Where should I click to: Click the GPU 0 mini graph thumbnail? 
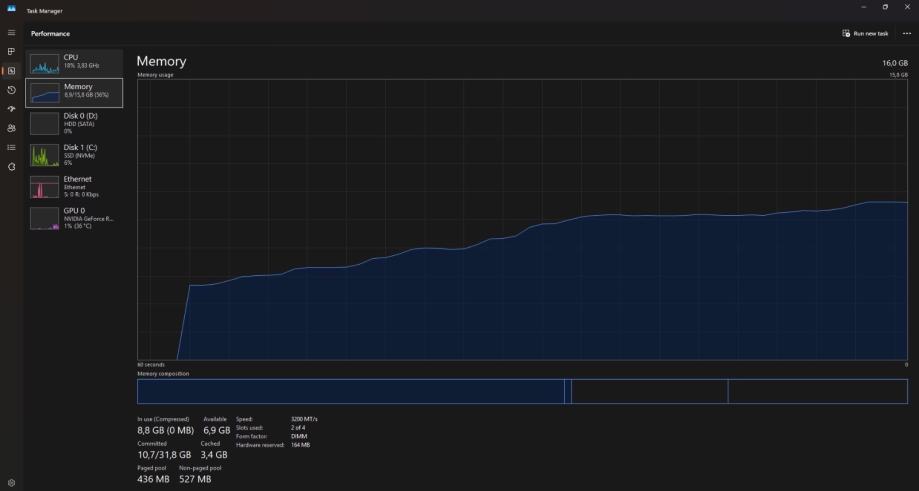click(45, 219)
